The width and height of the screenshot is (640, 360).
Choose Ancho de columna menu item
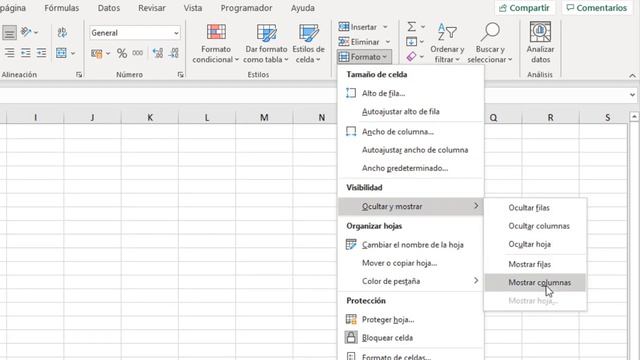click(411, 131)
